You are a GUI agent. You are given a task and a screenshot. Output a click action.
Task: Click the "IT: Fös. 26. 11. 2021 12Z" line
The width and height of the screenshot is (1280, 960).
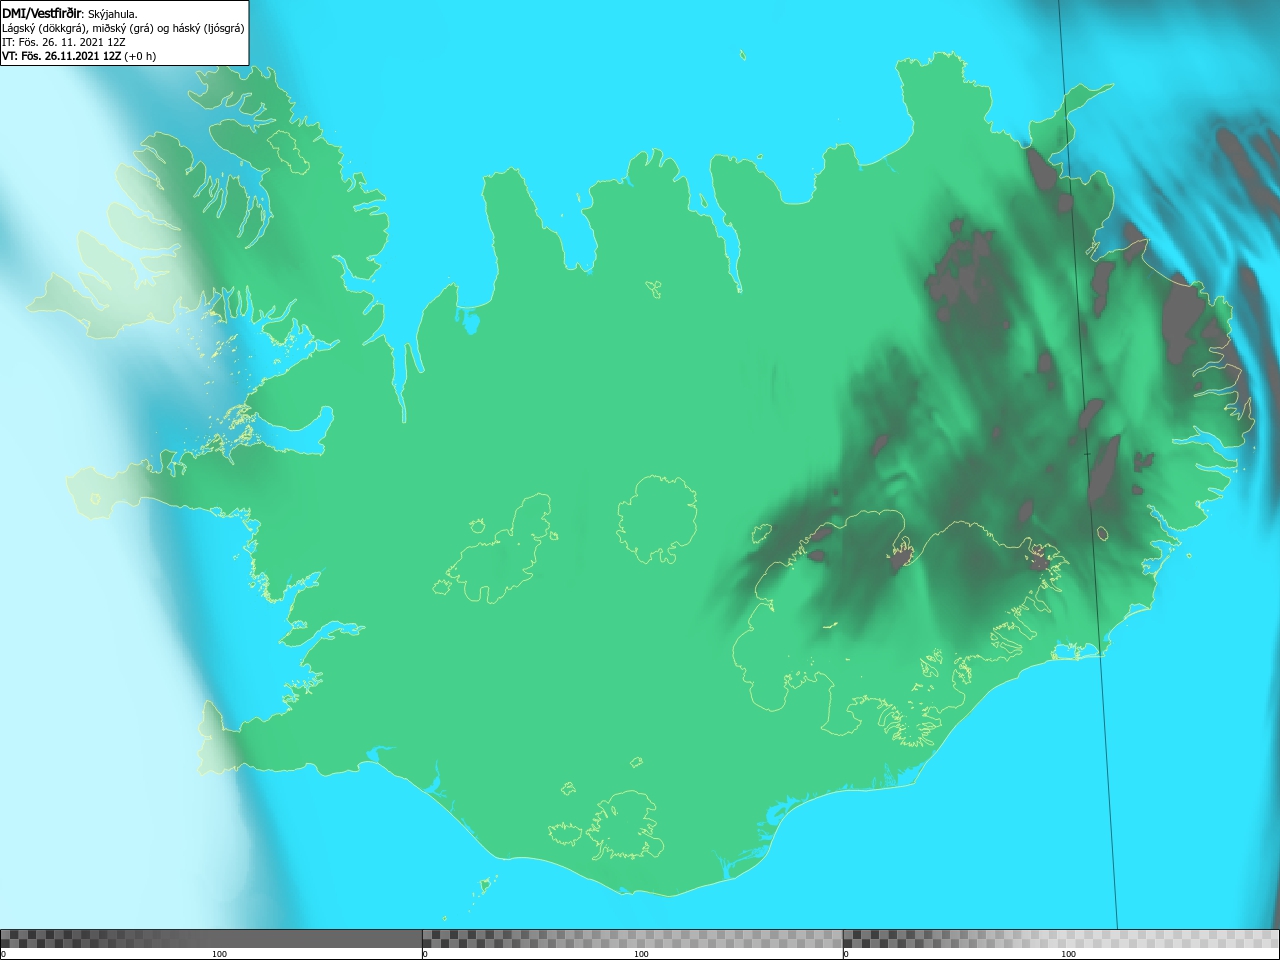[64, 42]
